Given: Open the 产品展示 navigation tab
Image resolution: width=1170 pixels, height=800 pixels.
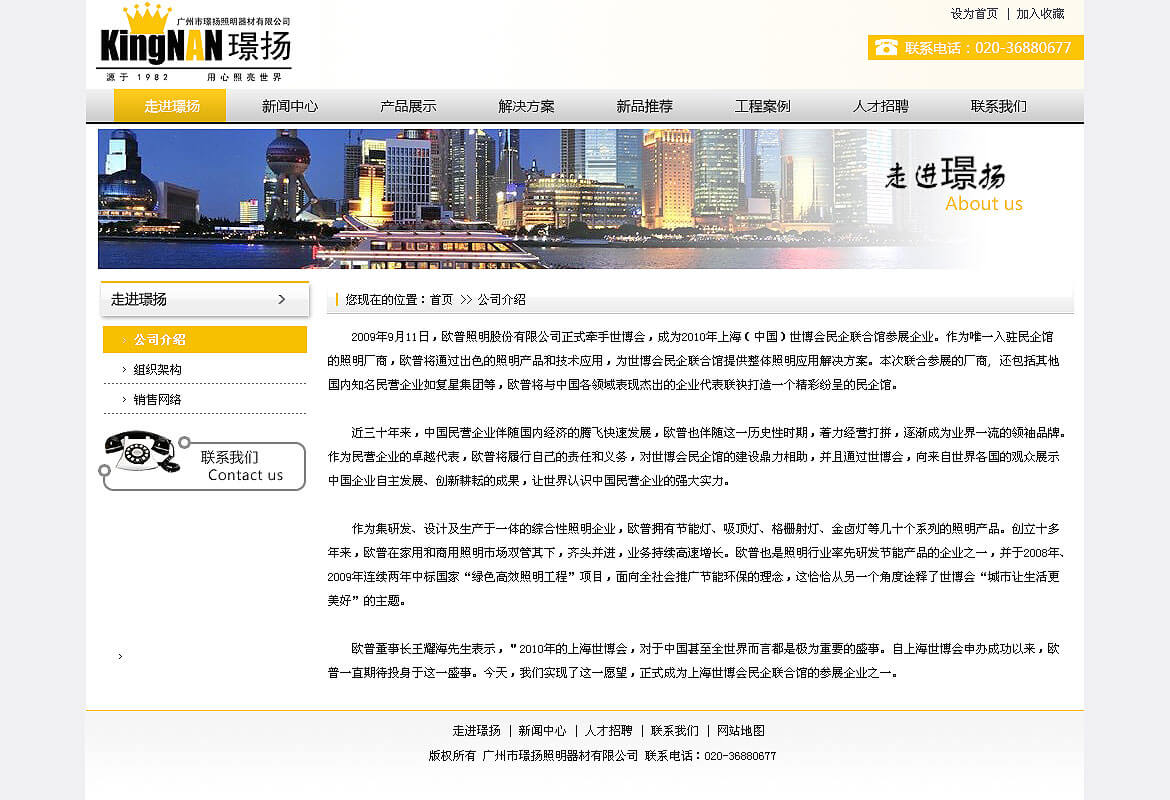Looking at the screenshot, I should click(x=408, y=106).
